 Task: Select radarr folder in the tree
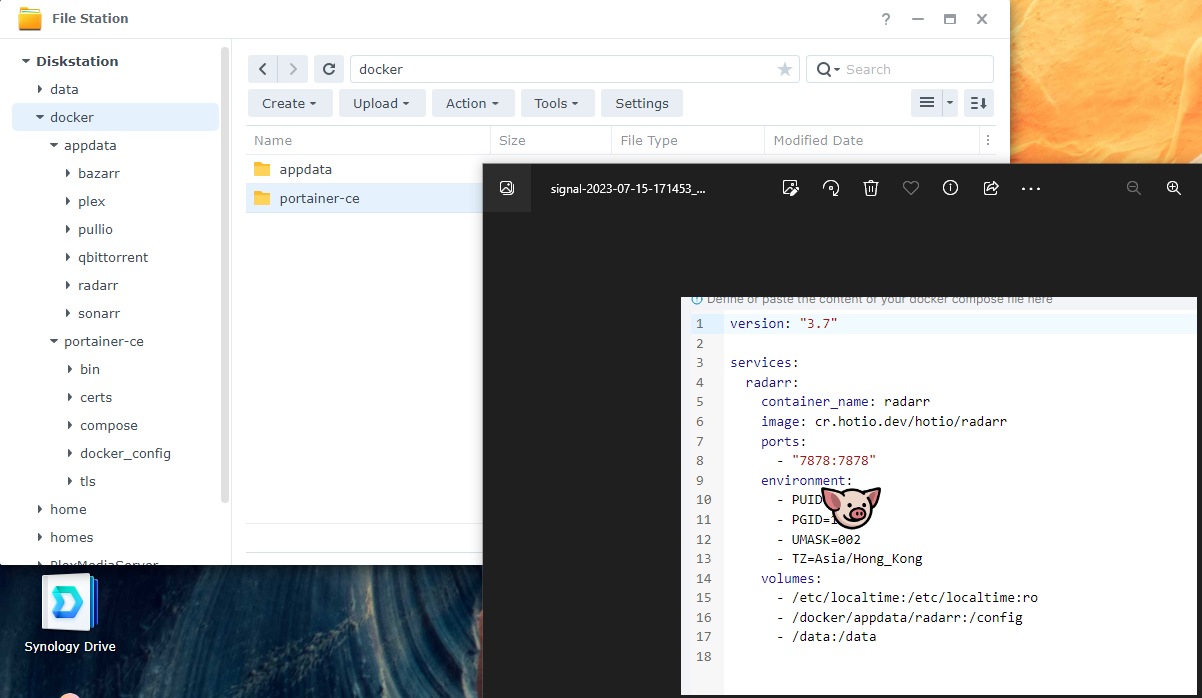pos(98,285)
